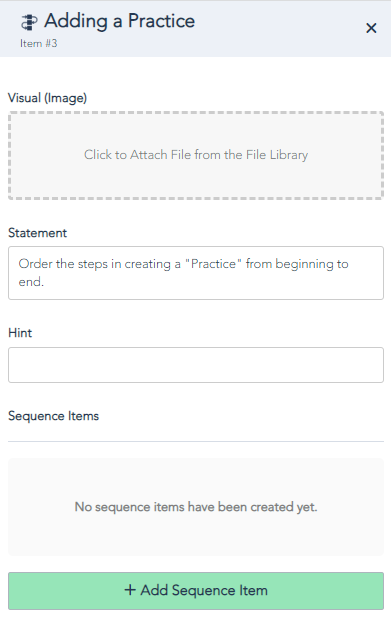Click the dashed border of the image upload area
Image resolution: width=391 pixels, height=625 pixels.
click(196, 113)
